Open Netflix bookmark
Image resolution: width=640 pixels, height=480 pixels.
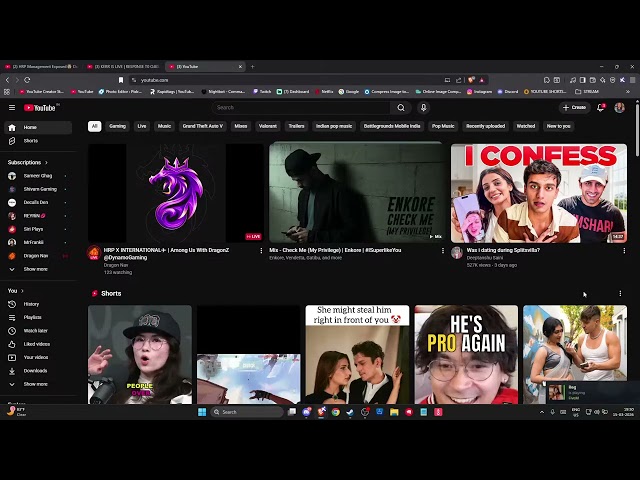pos(325,92)
